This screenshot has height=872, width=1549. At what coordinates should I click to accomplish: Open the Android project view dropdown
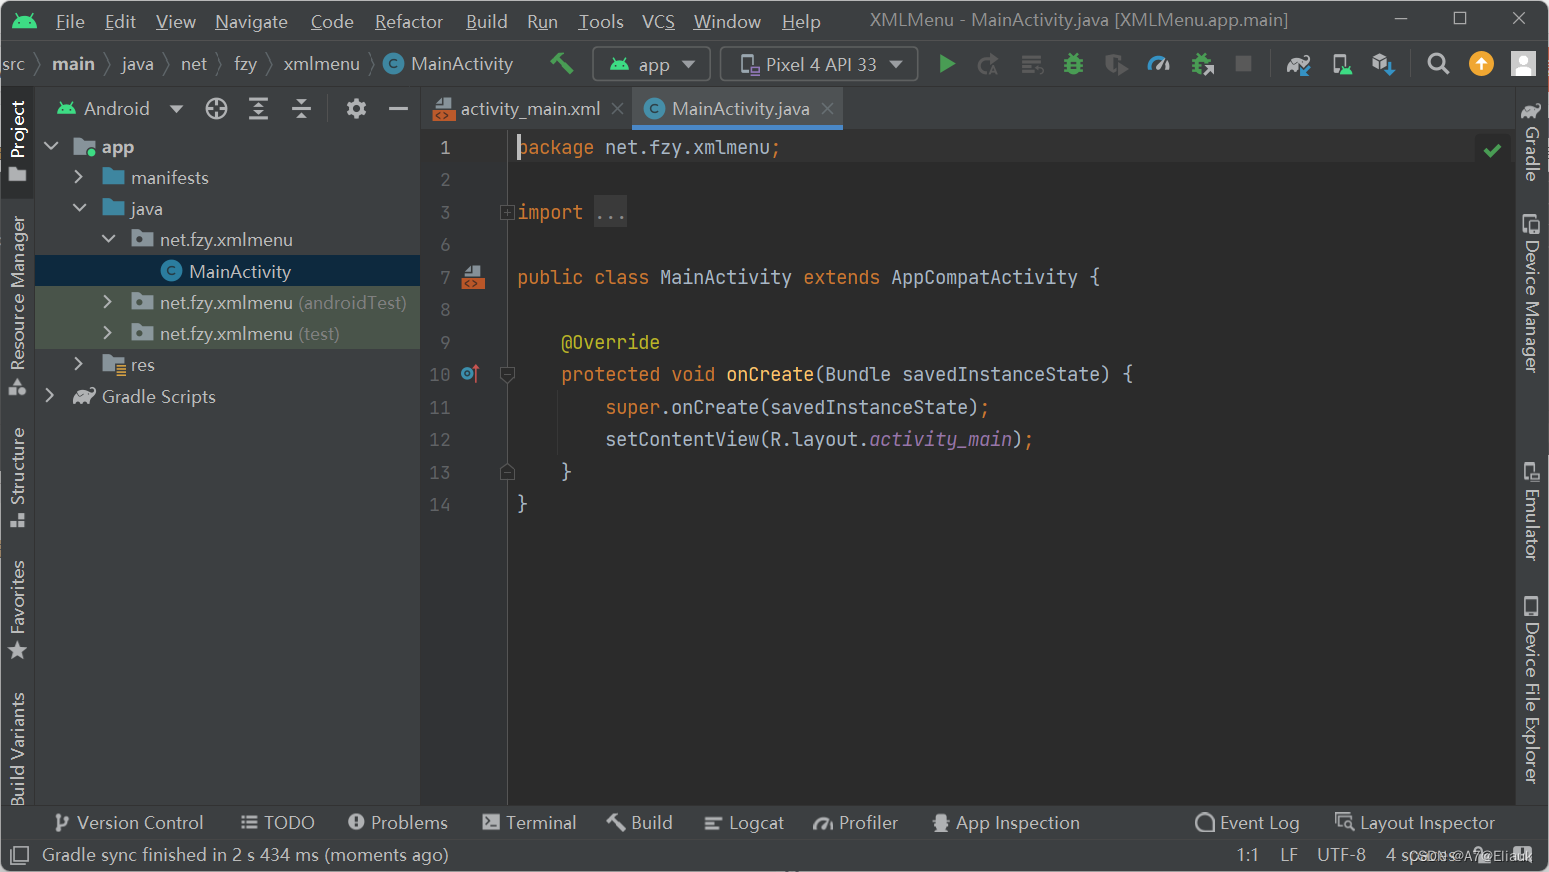pyautogui.click(x=120, y=108)
